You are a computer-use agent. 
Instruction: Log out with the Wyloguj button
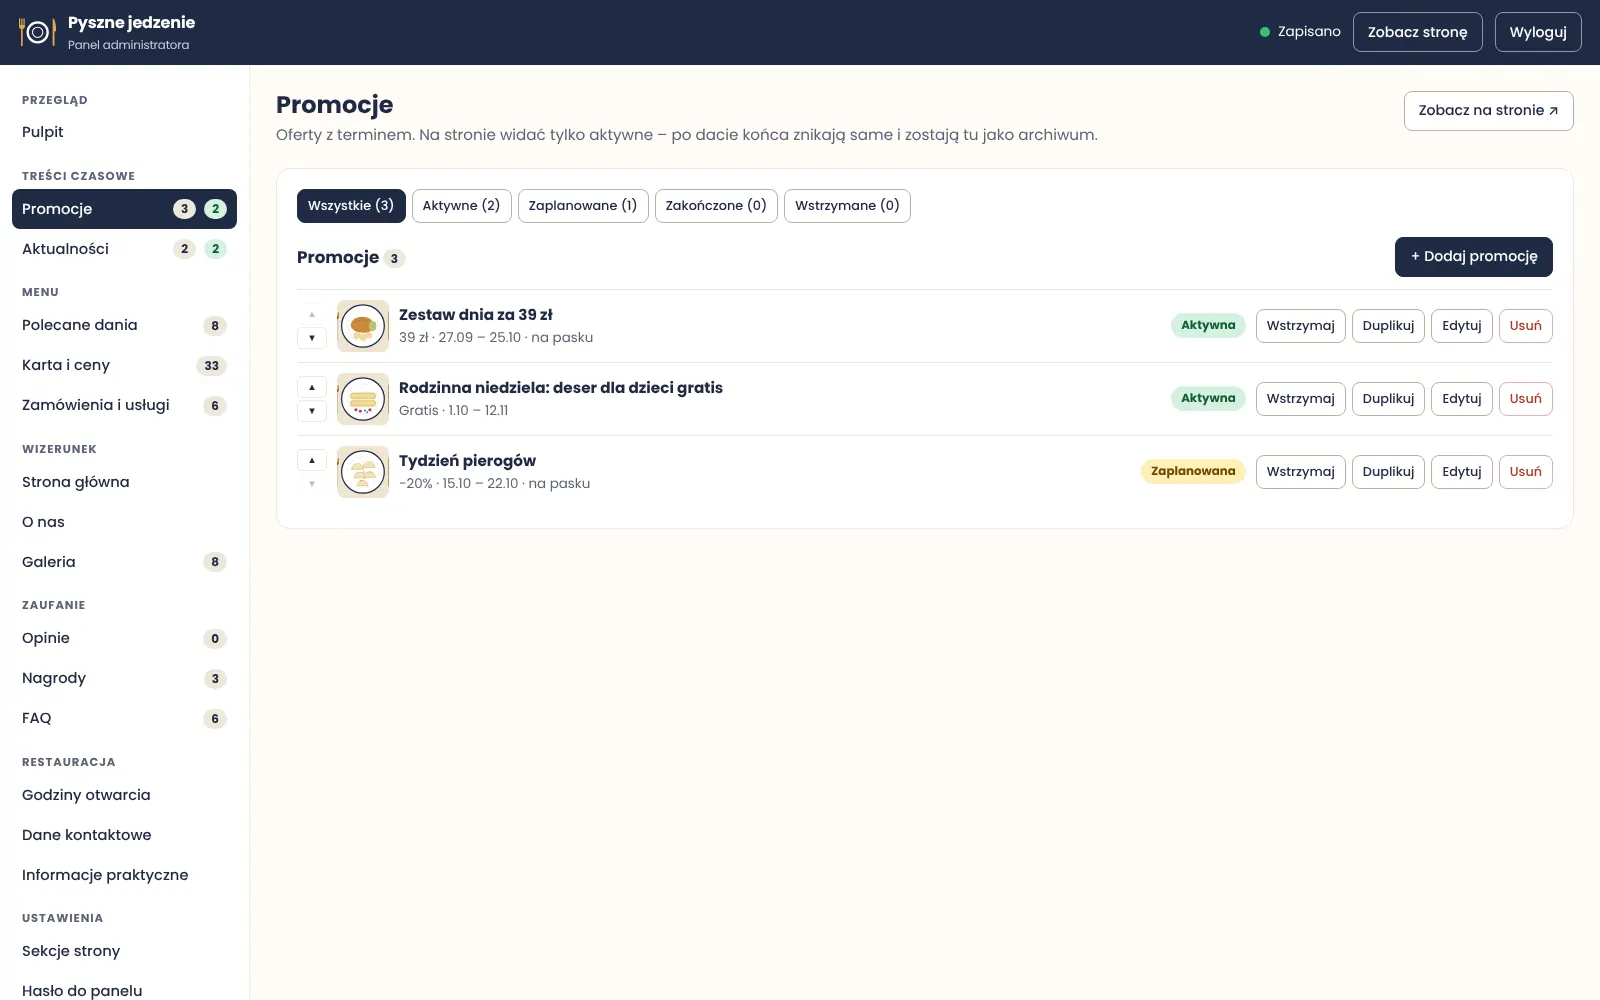(1538, 32)
